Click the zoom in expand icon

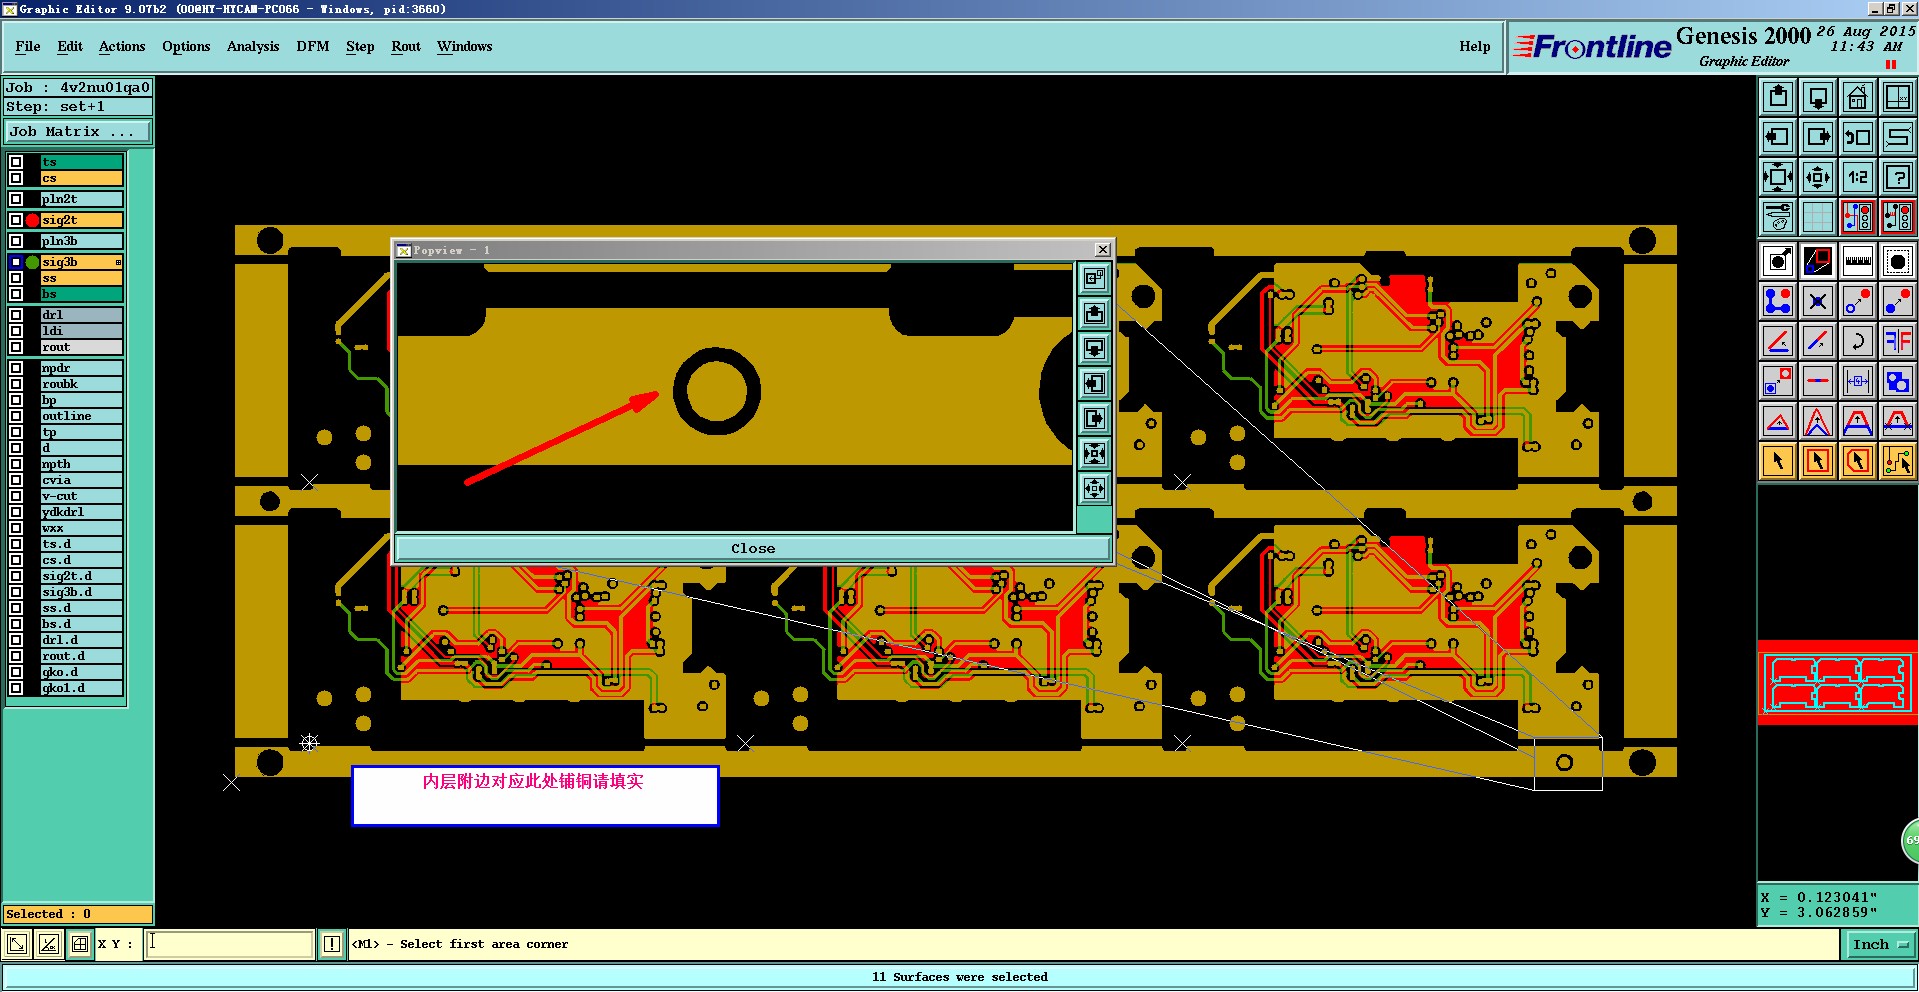click(1778, 177)
